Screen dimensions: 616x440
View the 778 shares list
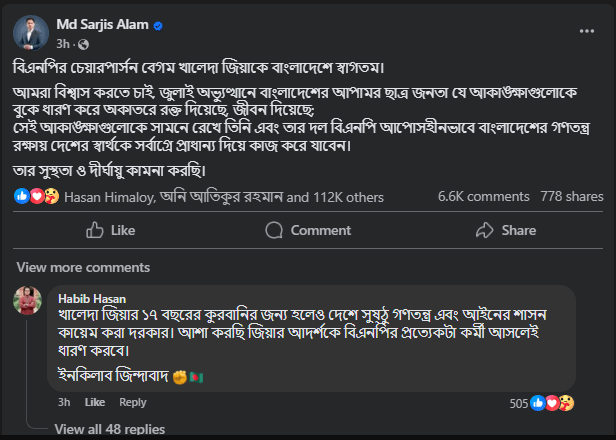pyautogui.click(x=568, y=197)
